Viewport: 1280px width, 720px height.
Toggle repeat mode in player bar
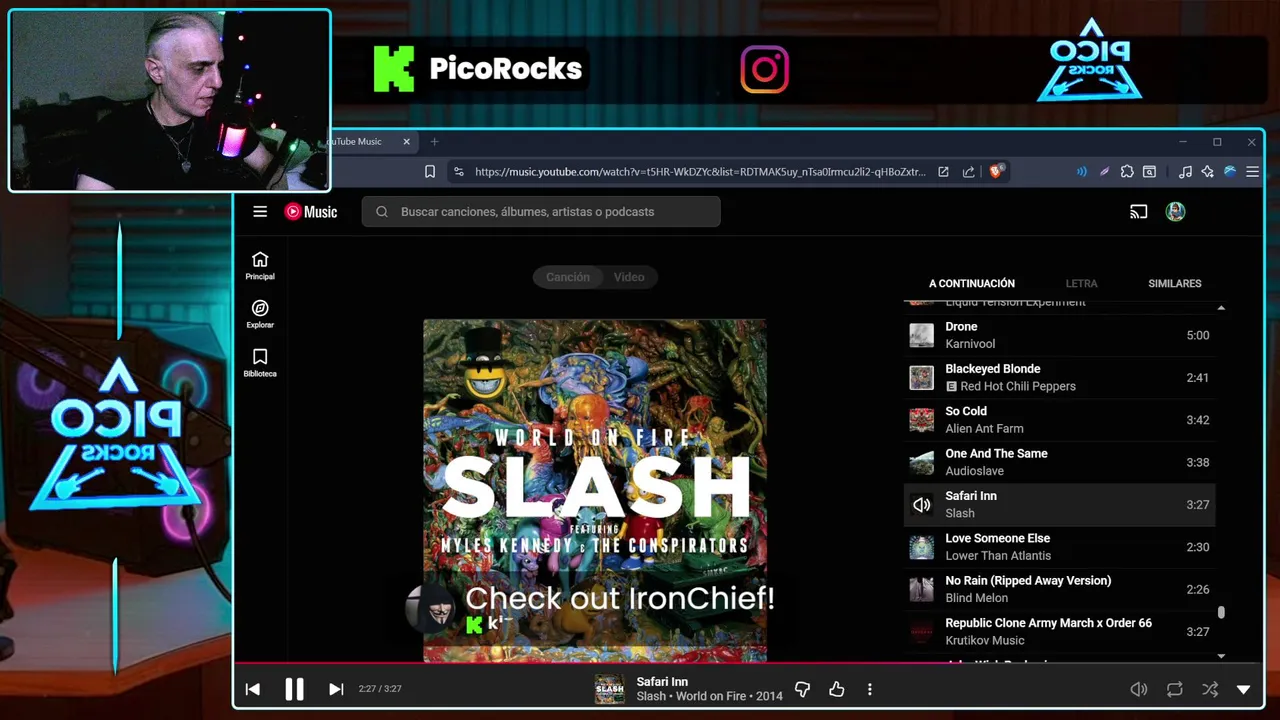(x=1175, y=689)
